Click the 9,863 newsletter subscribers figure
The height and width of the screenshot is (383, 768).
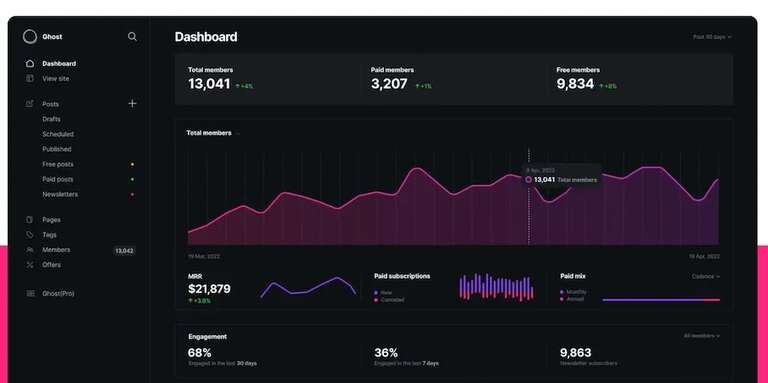[x=576, y=353]
